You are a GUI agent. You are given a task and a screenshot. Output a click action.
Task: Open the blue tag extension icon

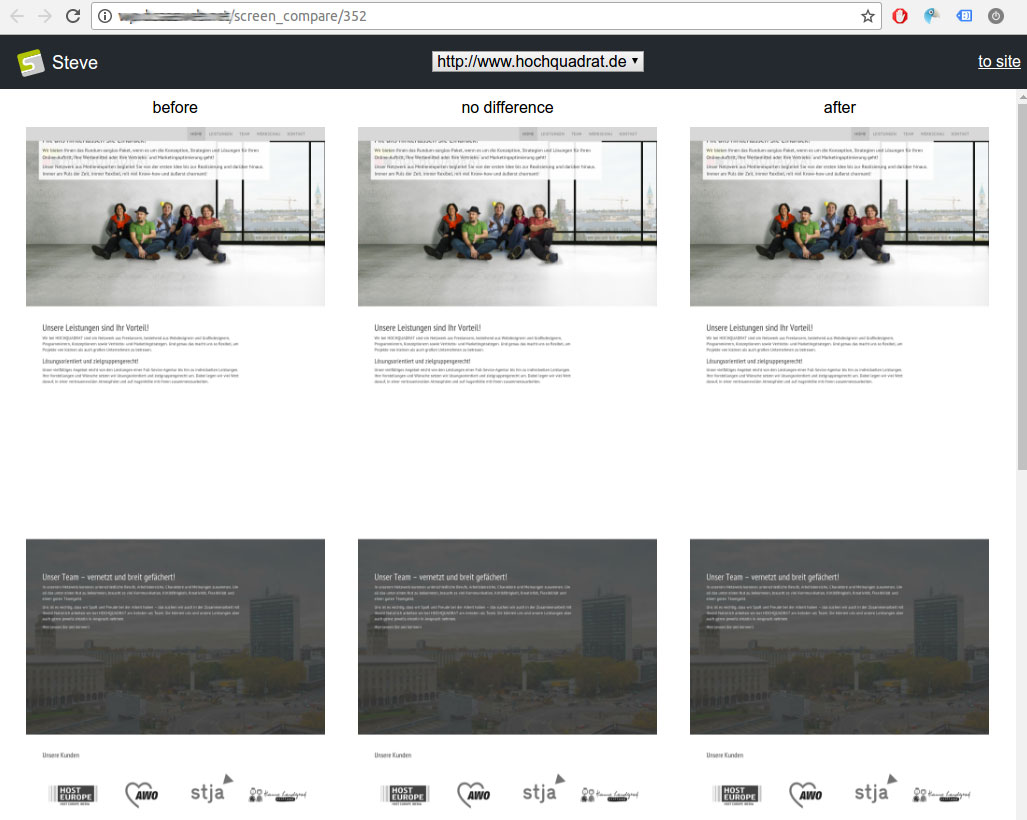pos(964,16)
